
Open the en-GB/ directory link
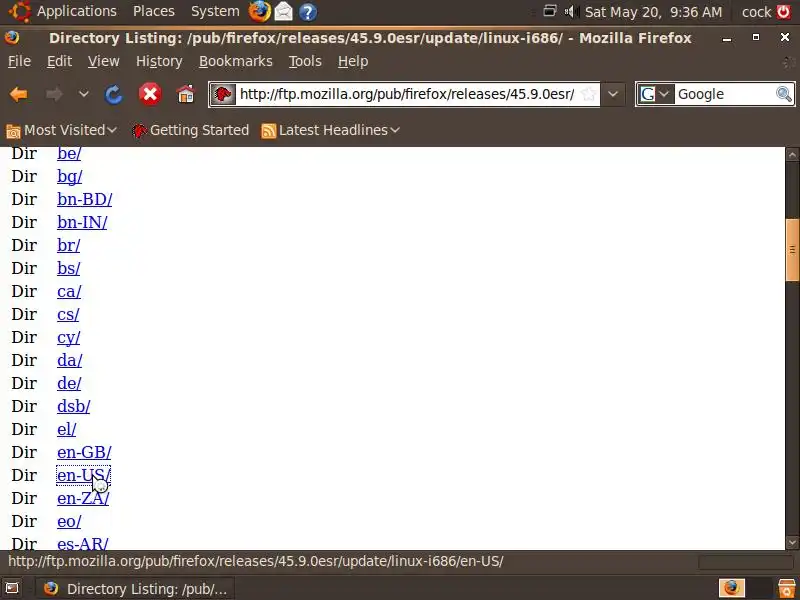pyautogui.click(x=84, y=453)
